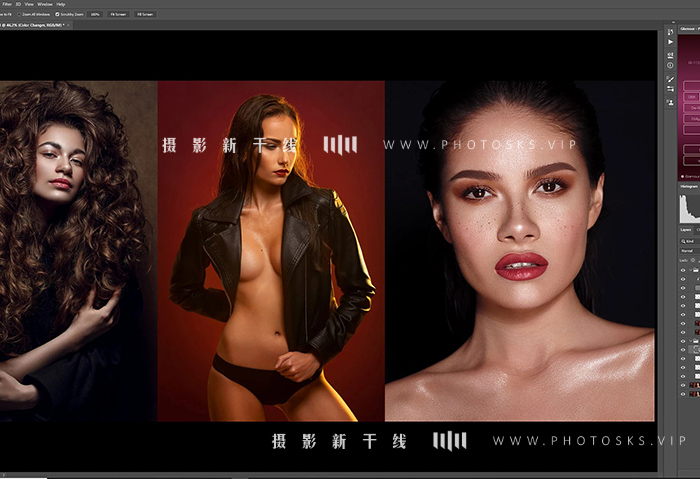Open the circular clock icon in dock
The image size is (700, 479).
click(x=670, y=66)
